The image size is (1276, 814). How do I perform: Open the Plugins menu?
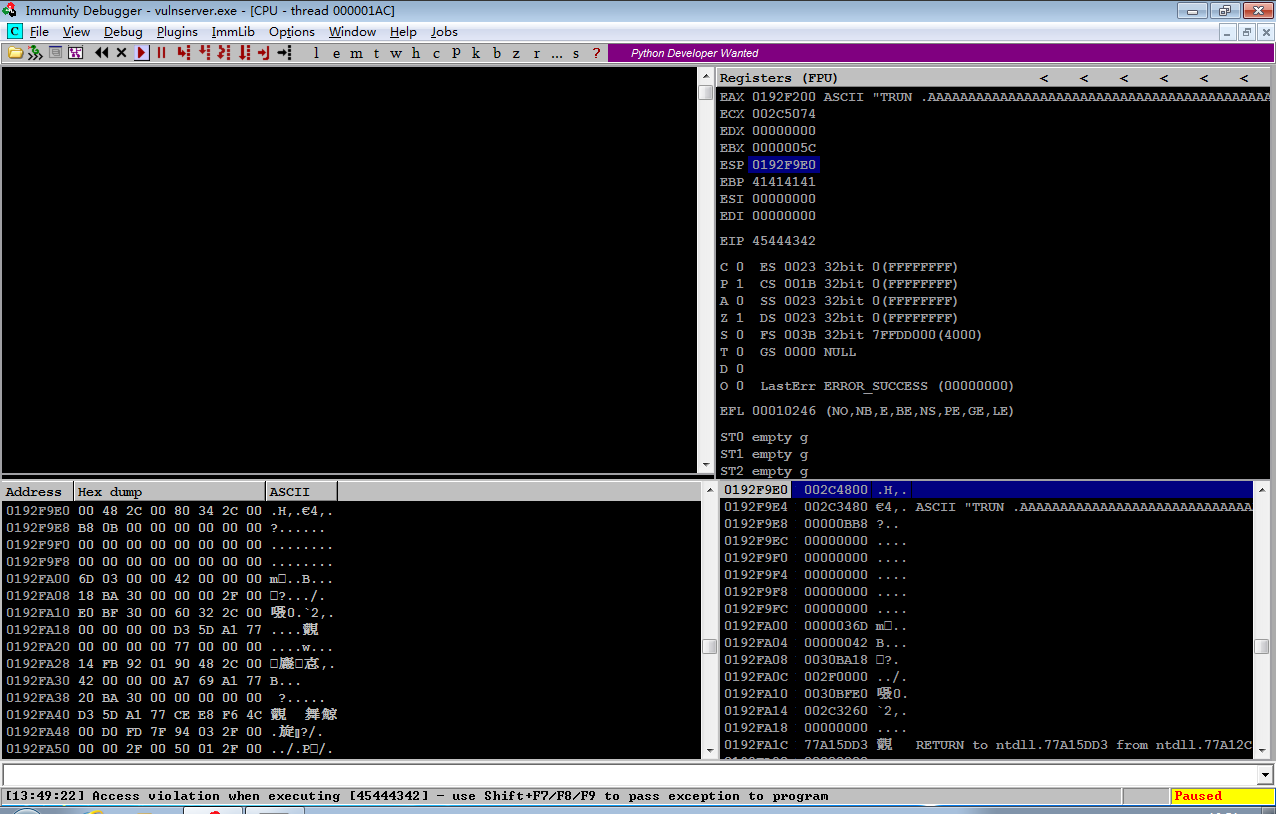pos(177,32)
